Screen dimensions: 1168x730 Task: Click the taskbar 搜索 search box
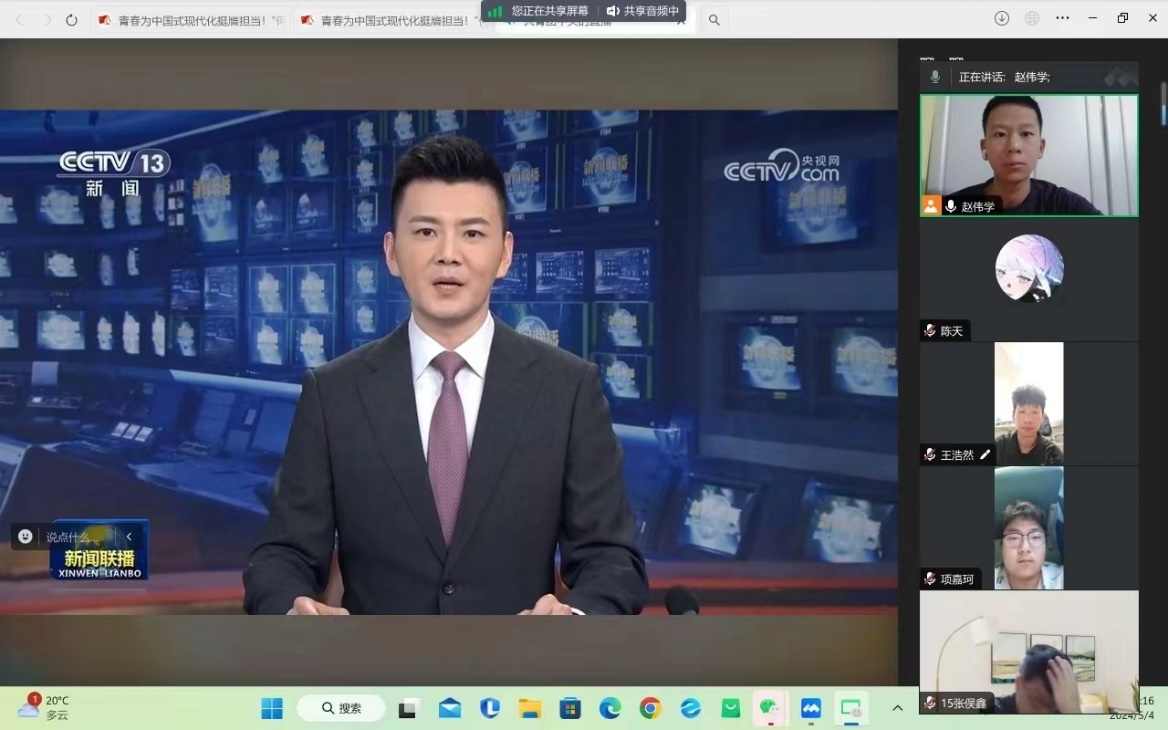[x=341, y=708]
